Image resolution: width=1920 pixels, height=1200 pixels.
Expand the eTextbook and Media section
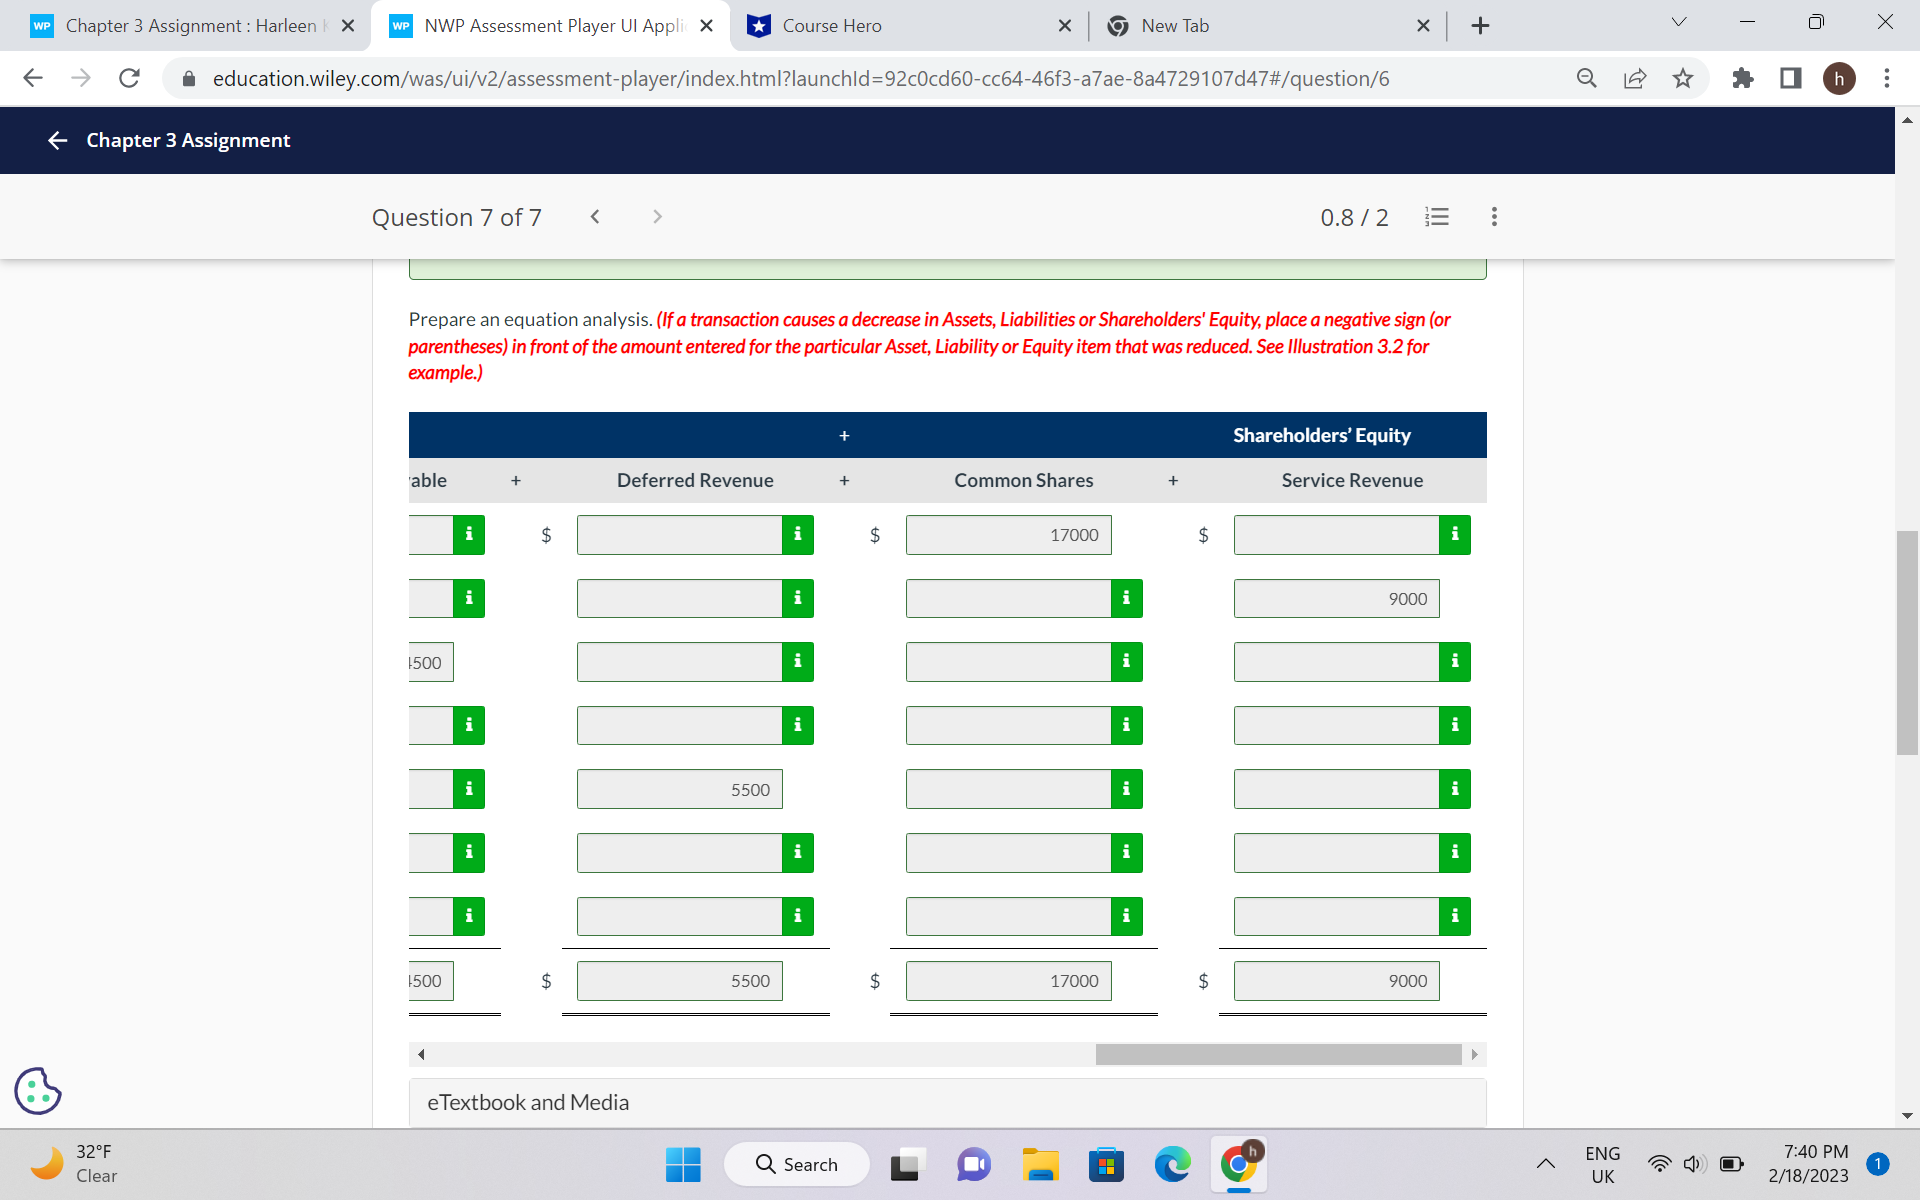(x=528, y=1102)
